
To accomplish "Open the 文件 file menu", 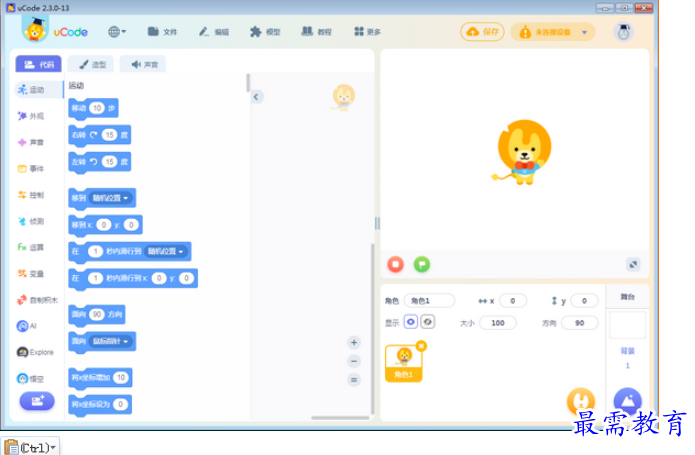I will (x=162, y=32).
